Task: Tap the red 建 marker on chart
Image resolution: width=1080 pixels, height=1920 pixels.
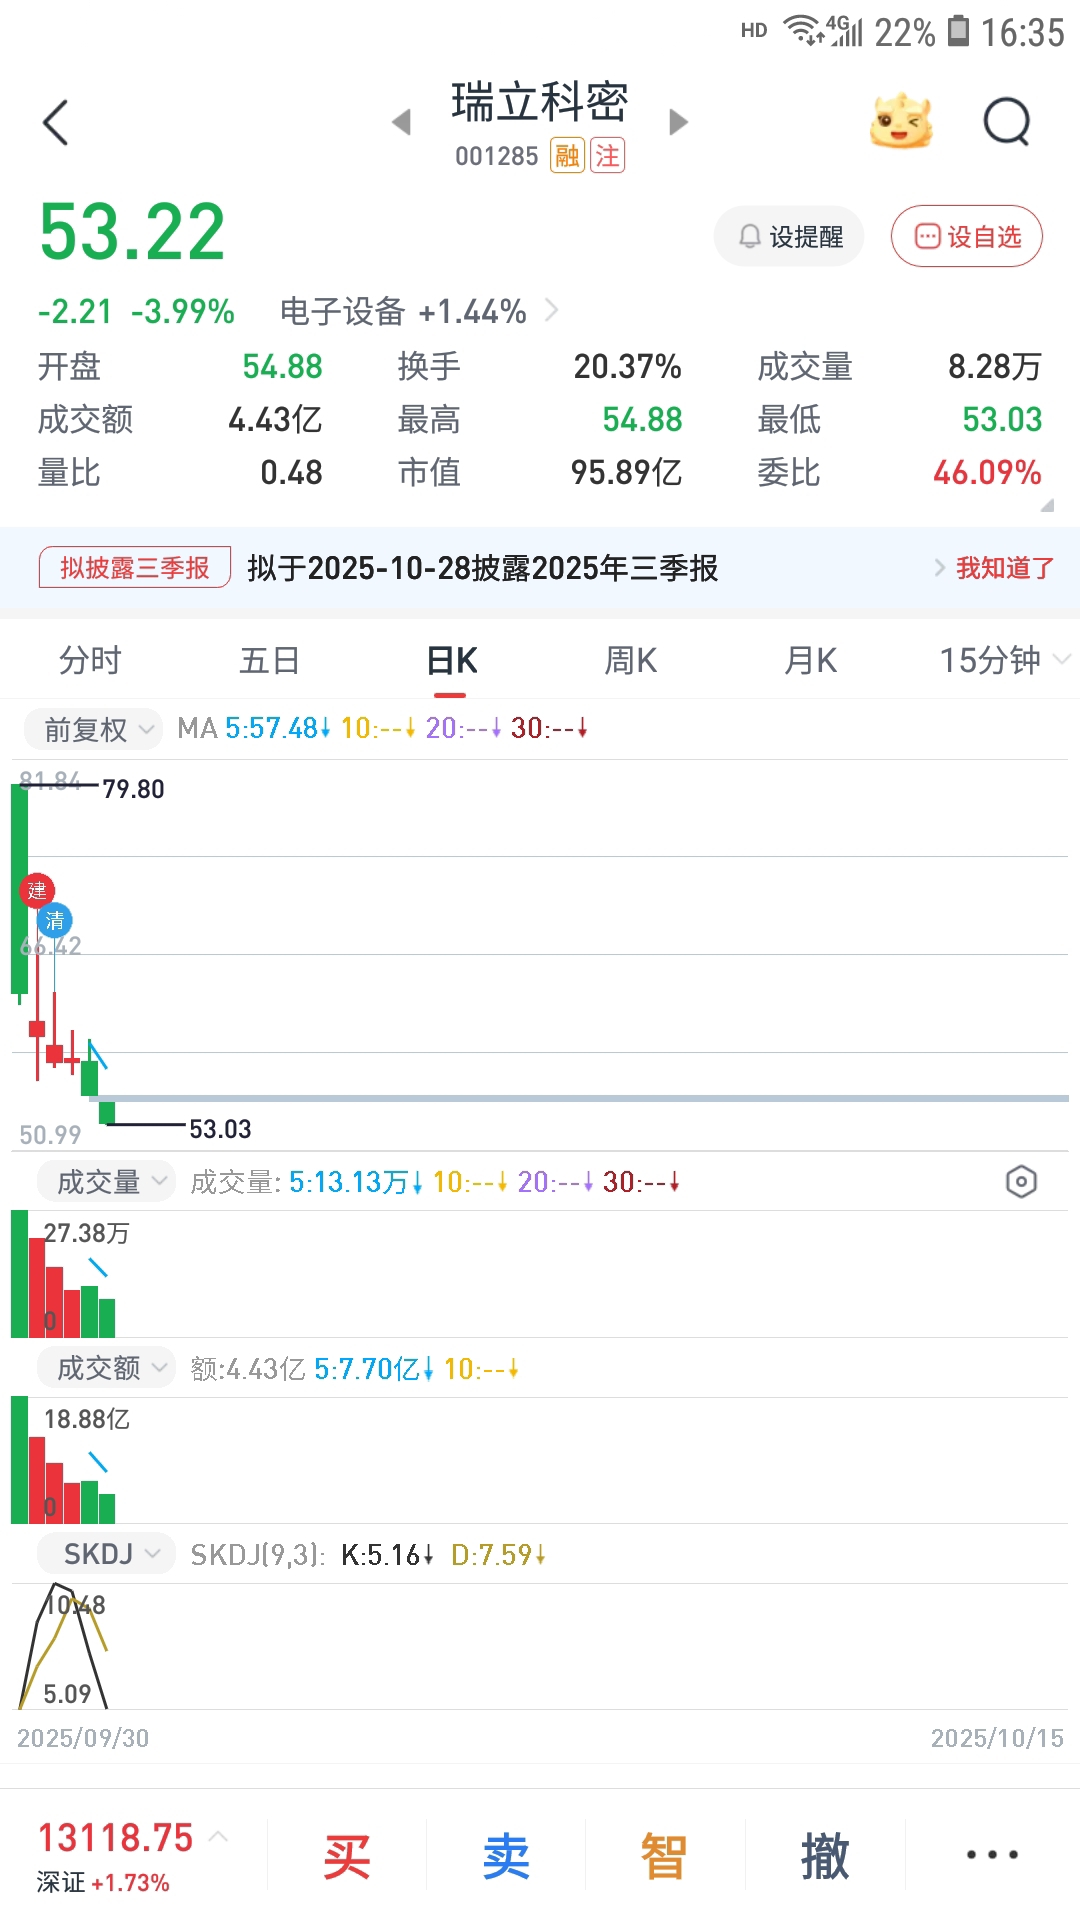Action: click(37, 890)
